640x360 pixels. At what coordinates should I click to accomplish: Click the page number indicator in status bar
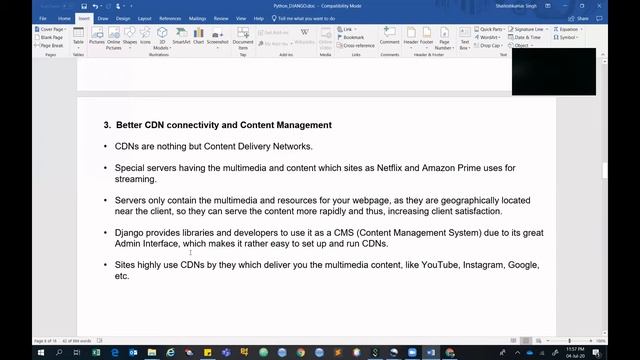[45, 340]
